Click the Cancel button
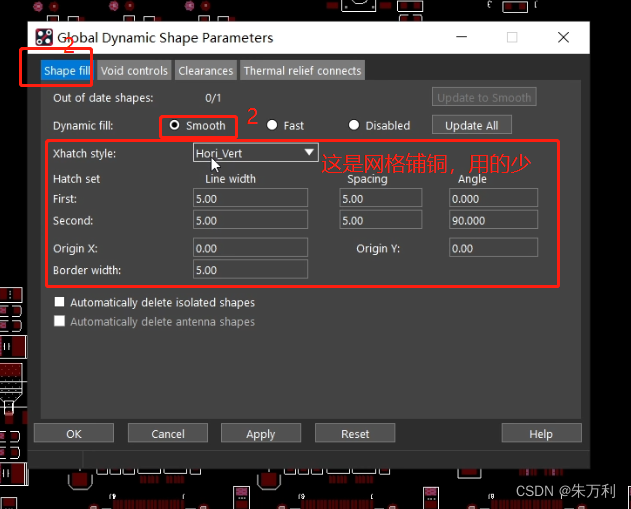 tap(168, 434)
